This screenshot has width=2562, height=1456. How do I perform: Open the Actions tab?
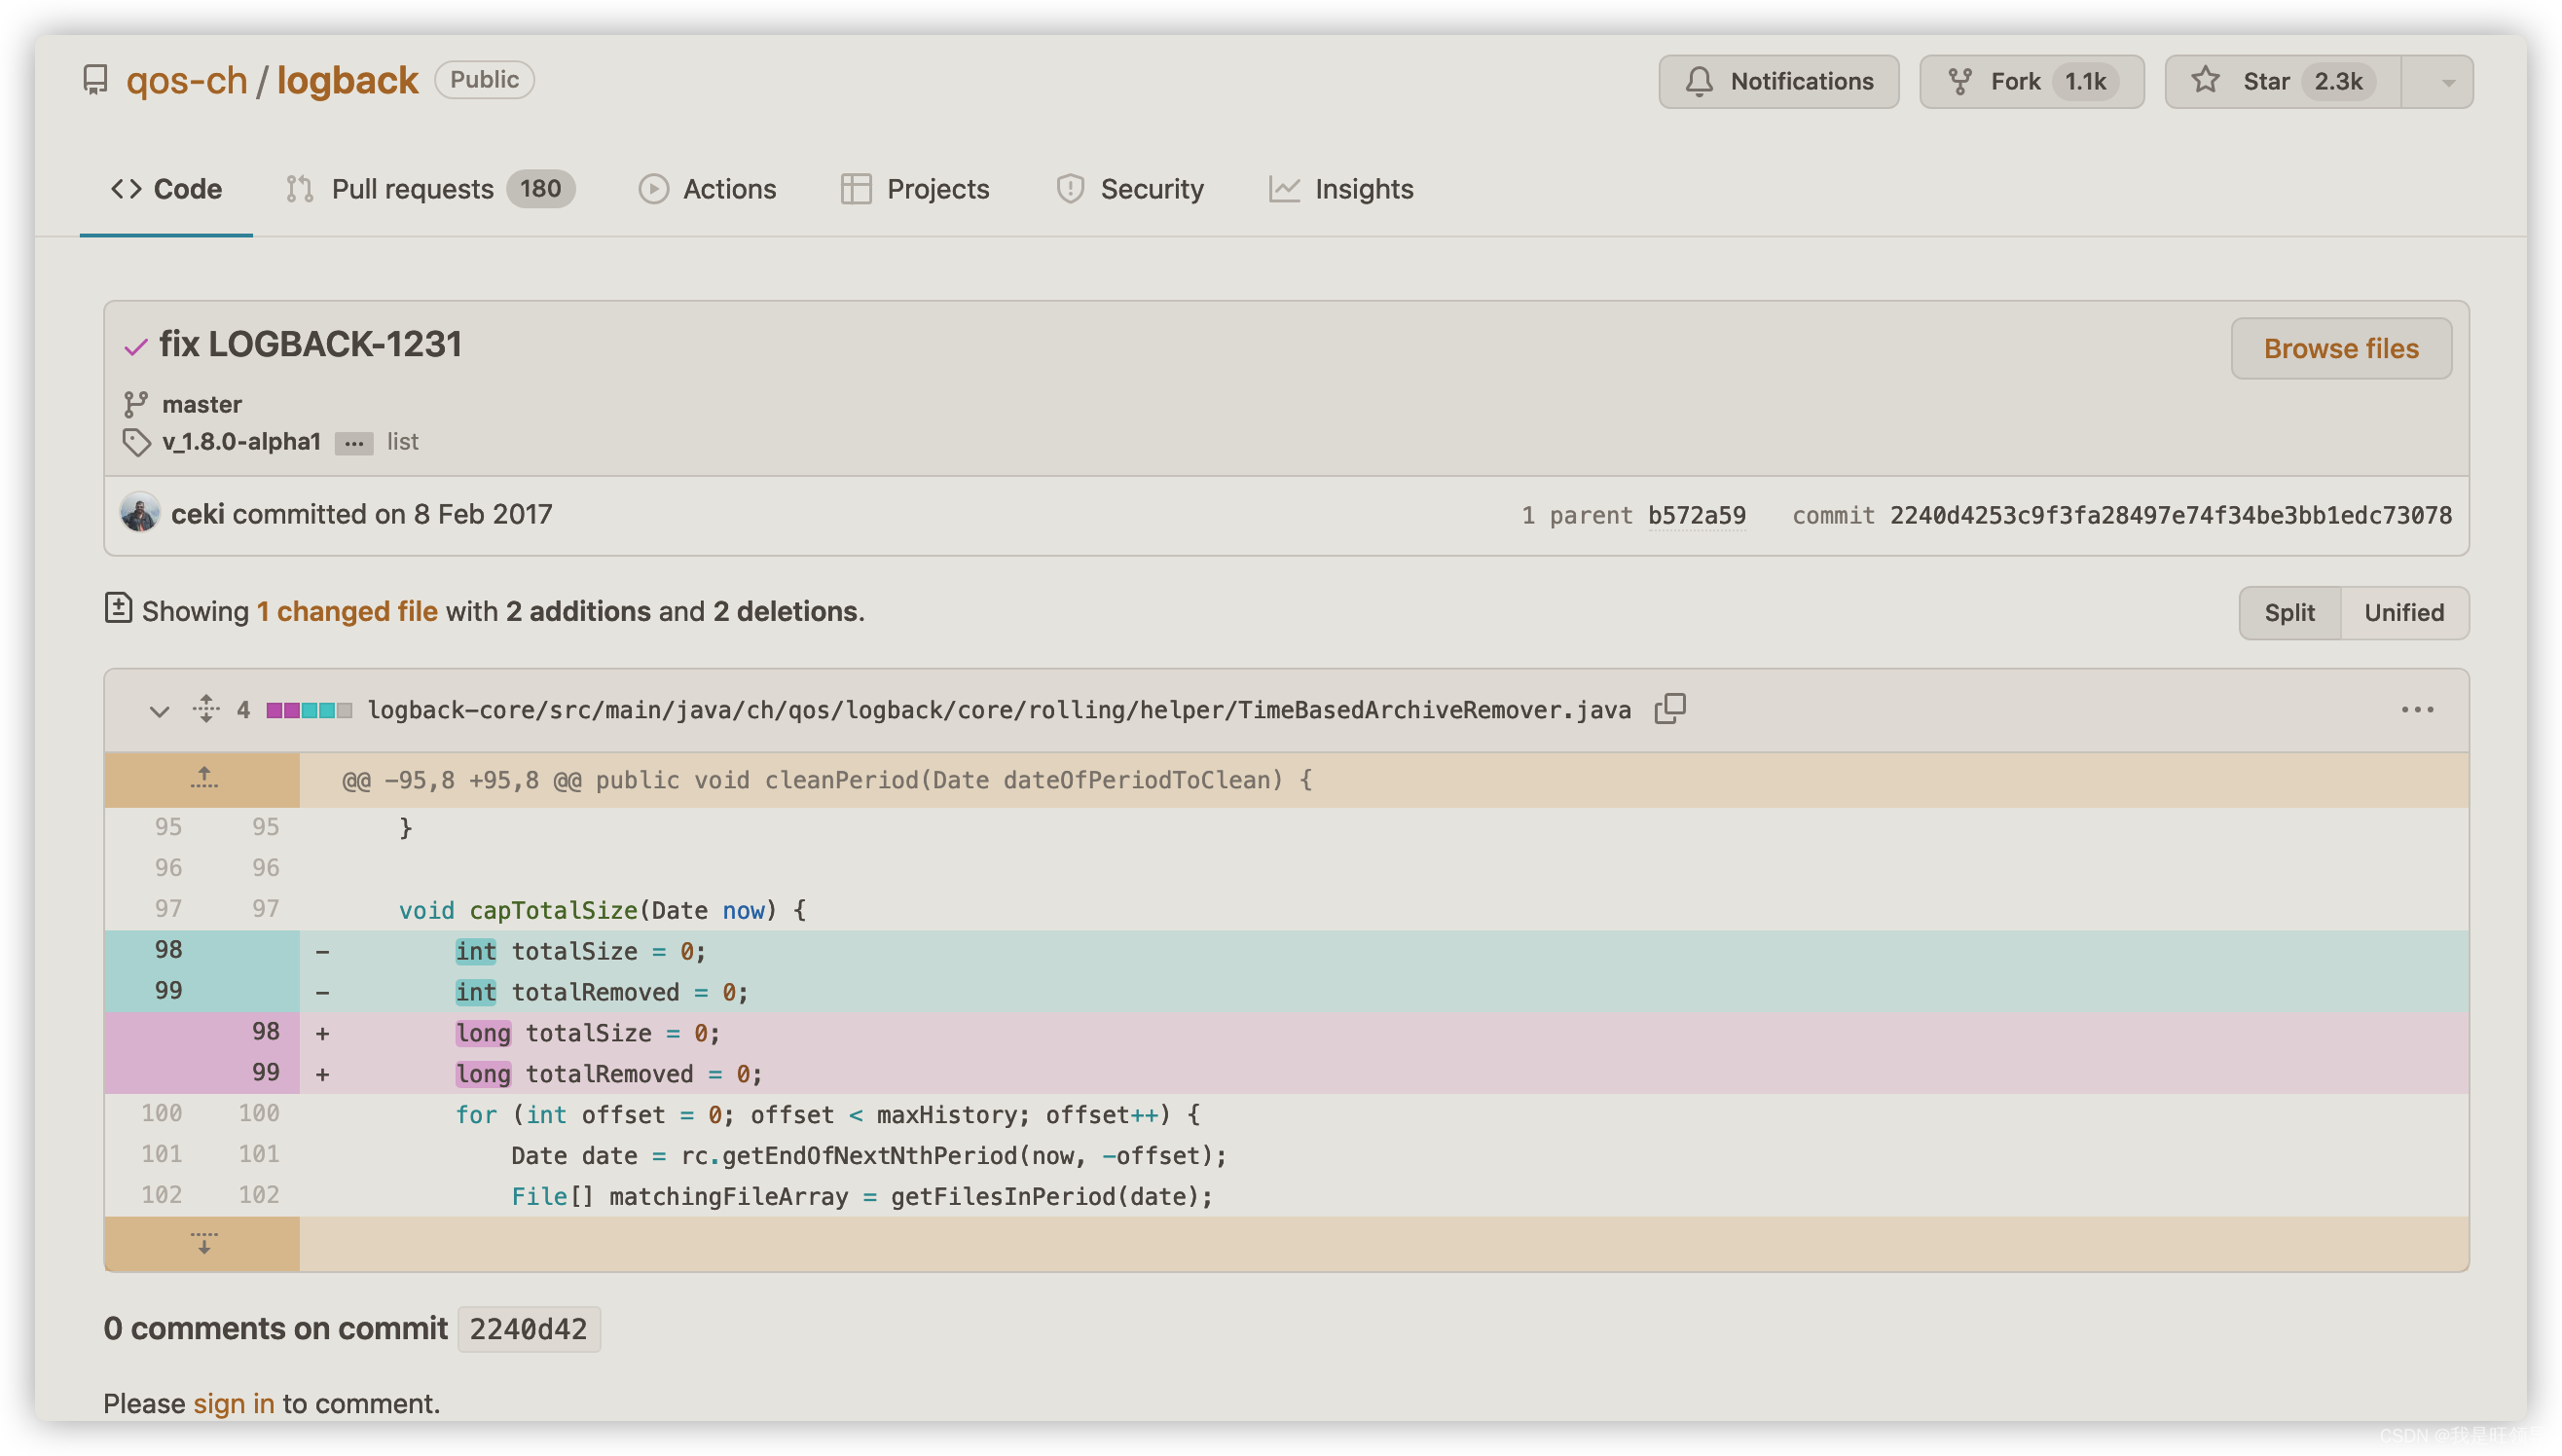click(707, 189)
